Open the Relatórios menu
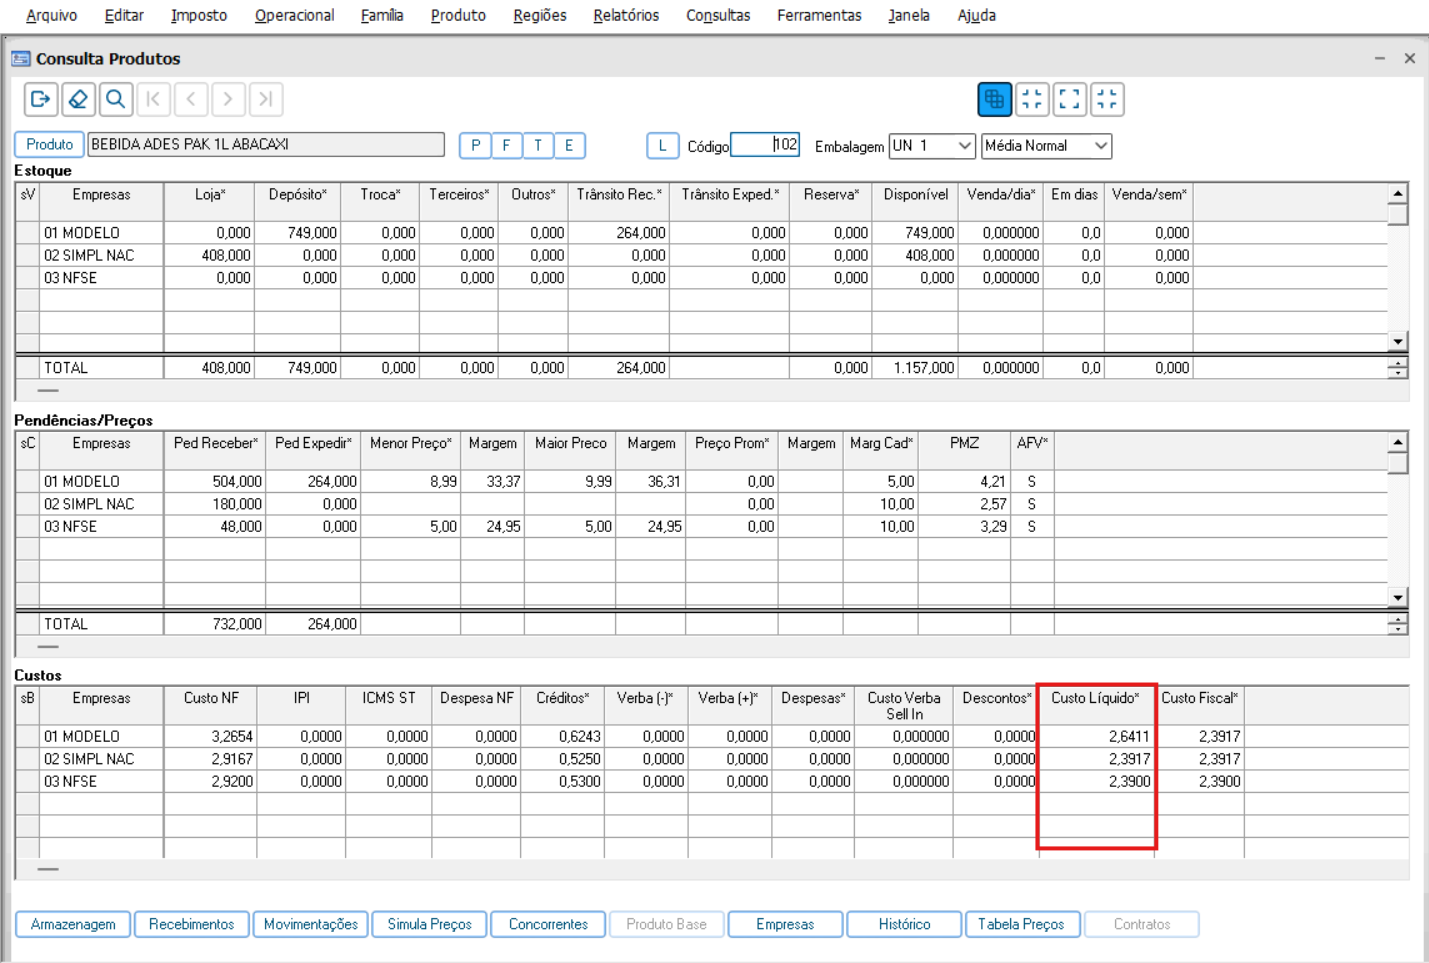1429x963 pixels. [626, 15]
